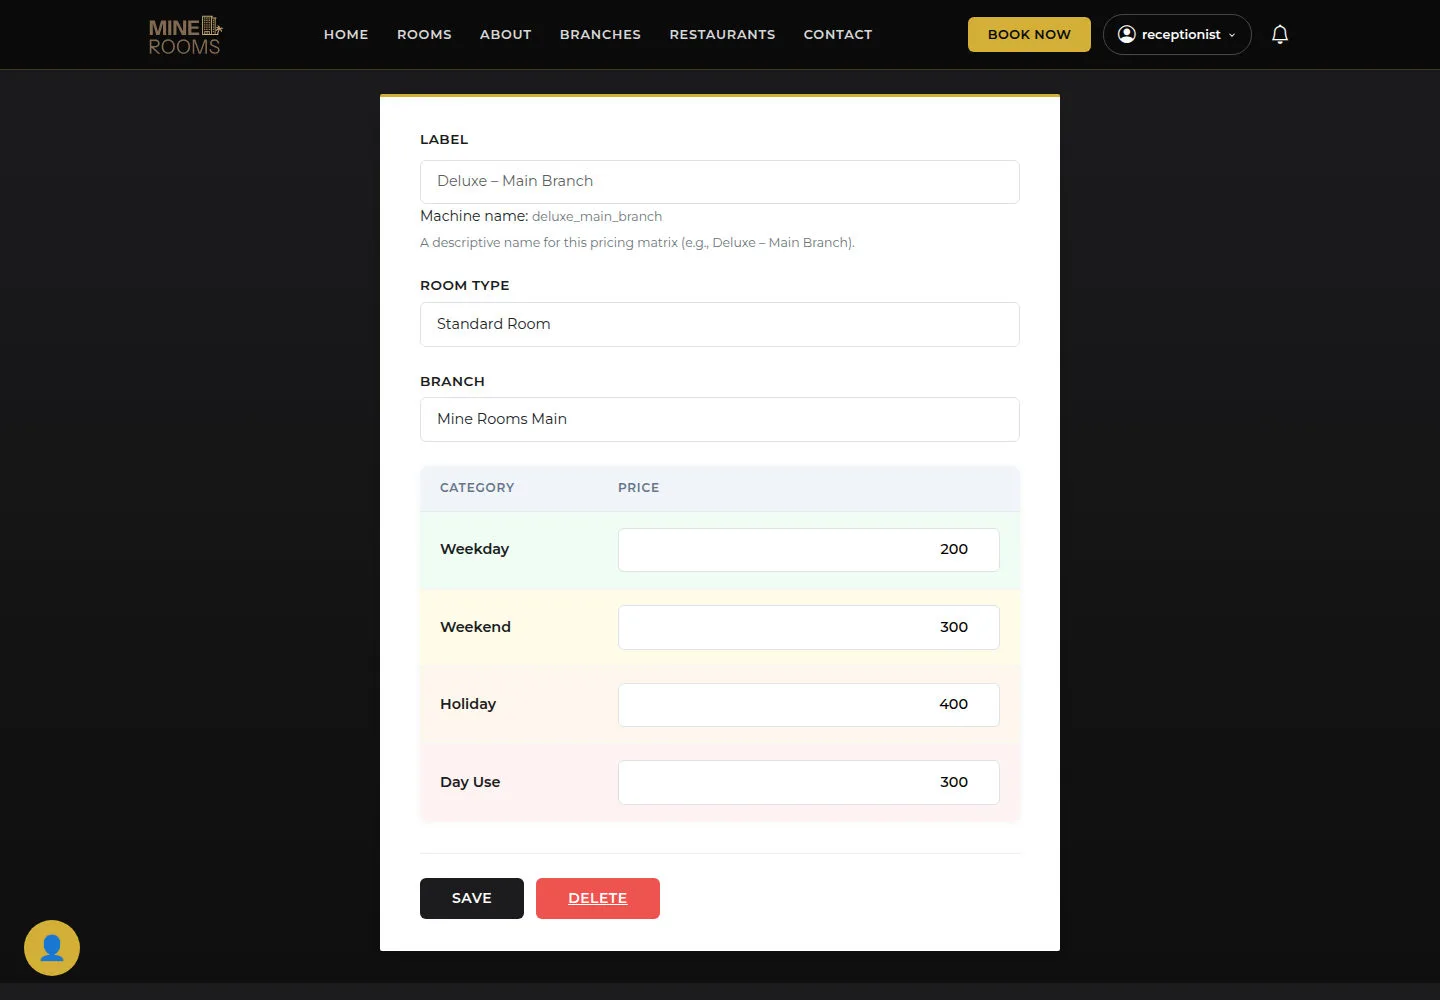Open the Restaurants page
This screenshot has width=1440, height=1000.
[x=722, y=35]
